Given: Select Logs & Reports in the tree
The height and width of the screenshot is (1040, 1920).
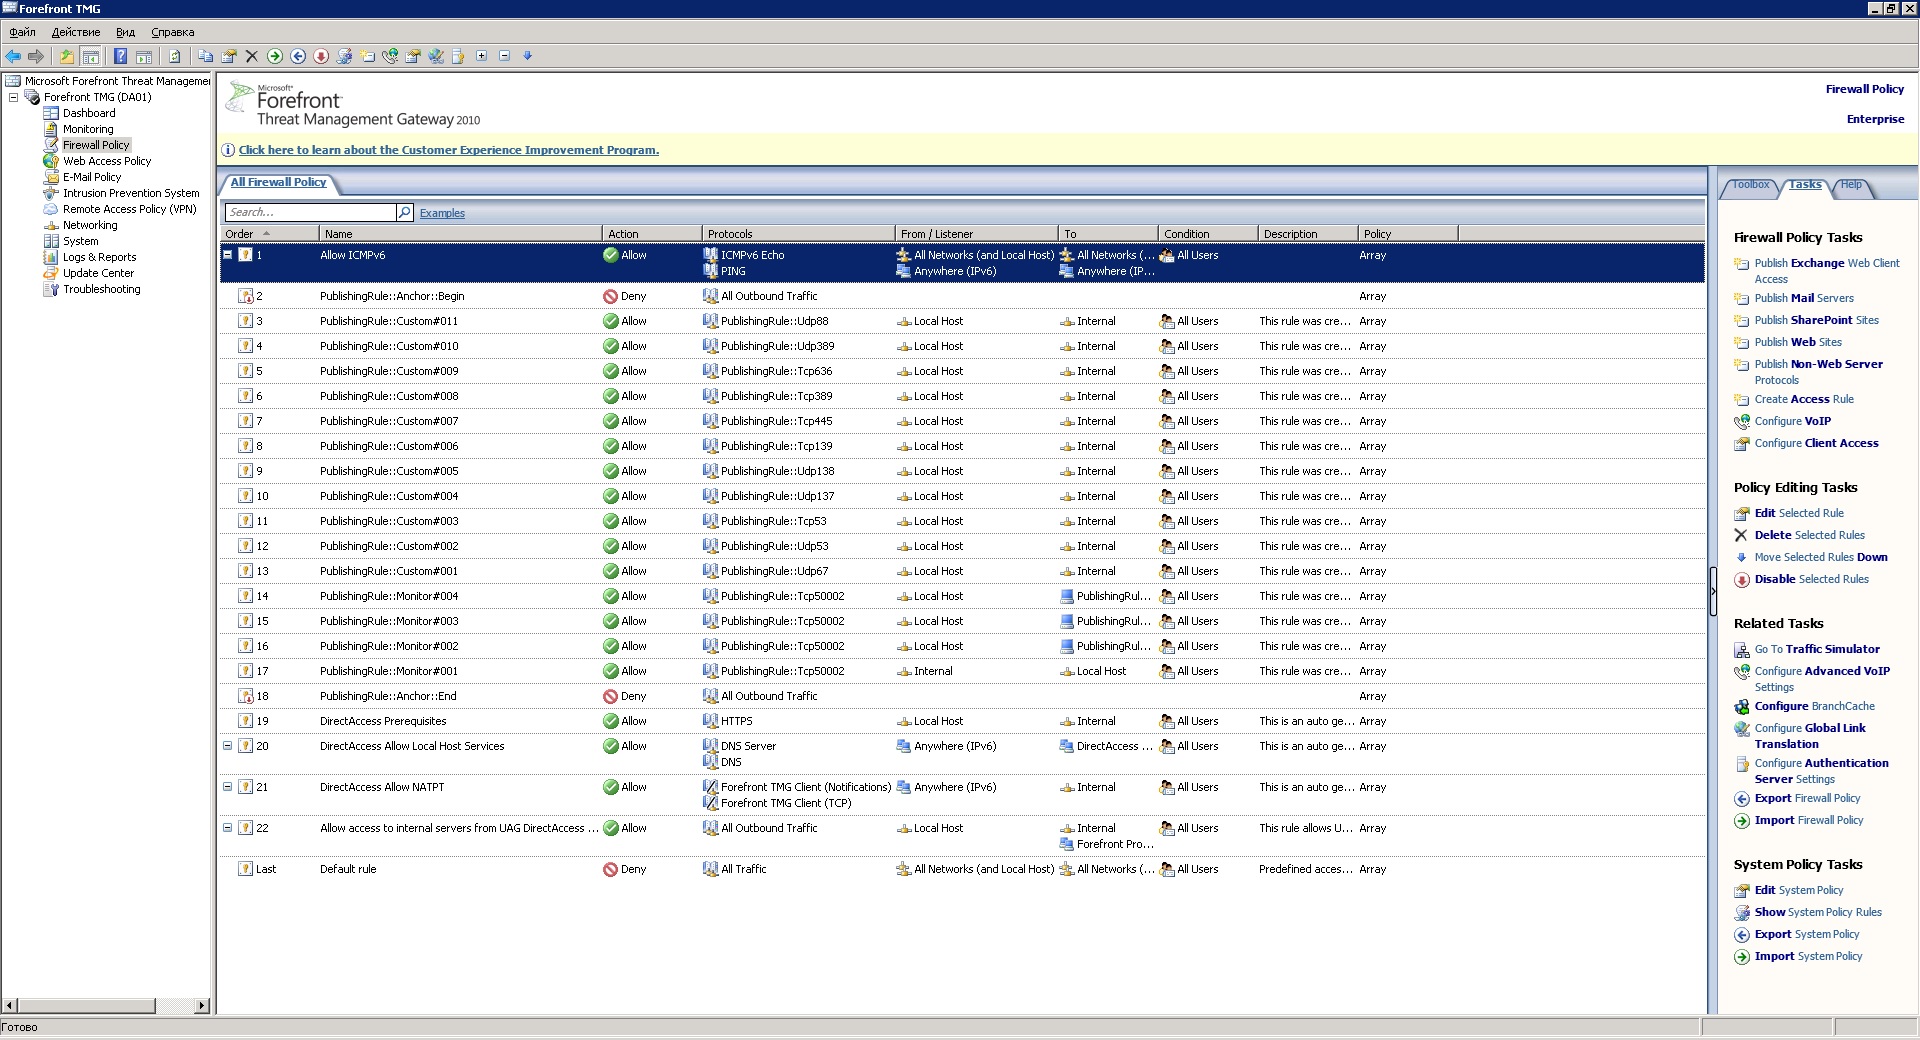Looking at the screenshot, I should pos(99,257).
